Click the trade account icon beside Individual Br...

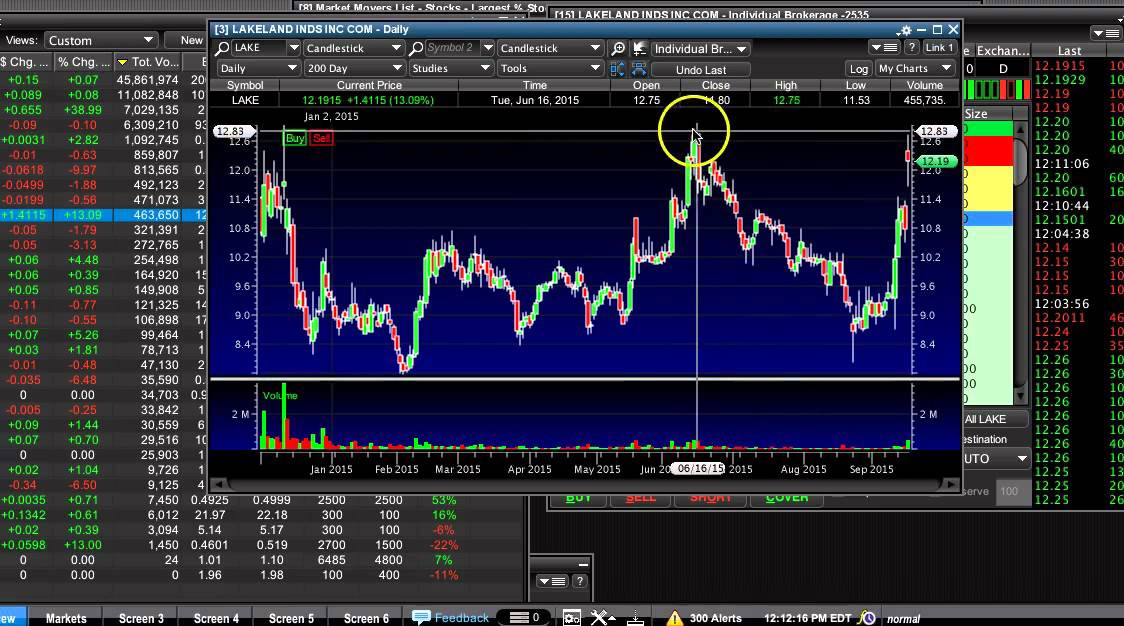coord(639,48)
